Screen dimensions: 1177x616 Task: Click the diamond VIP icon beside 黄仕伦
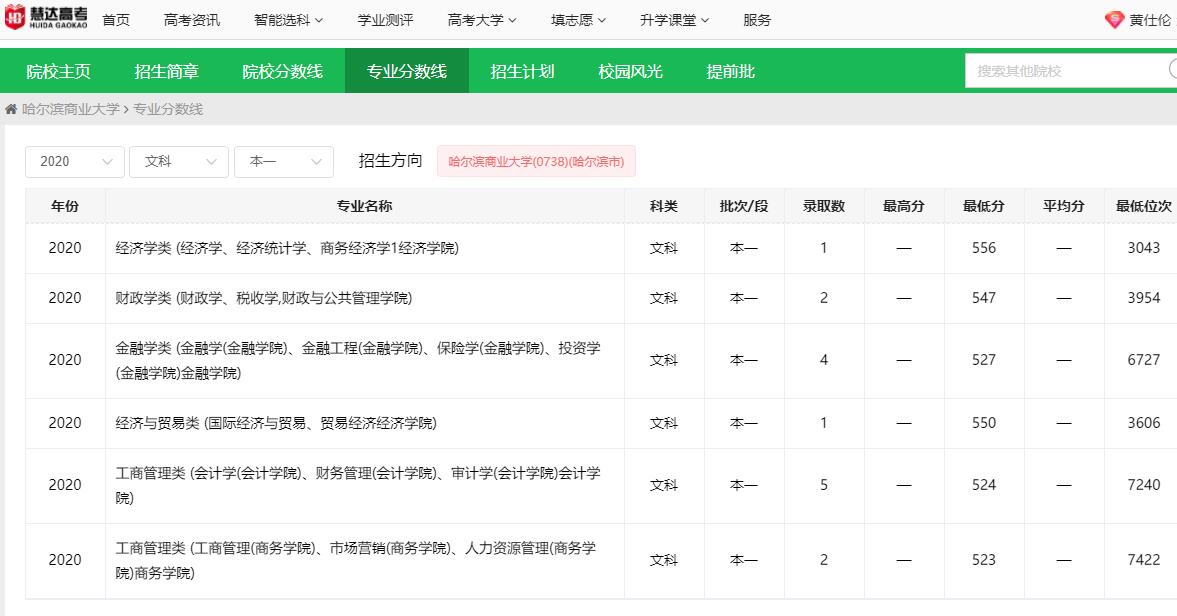coord(1114,20)
